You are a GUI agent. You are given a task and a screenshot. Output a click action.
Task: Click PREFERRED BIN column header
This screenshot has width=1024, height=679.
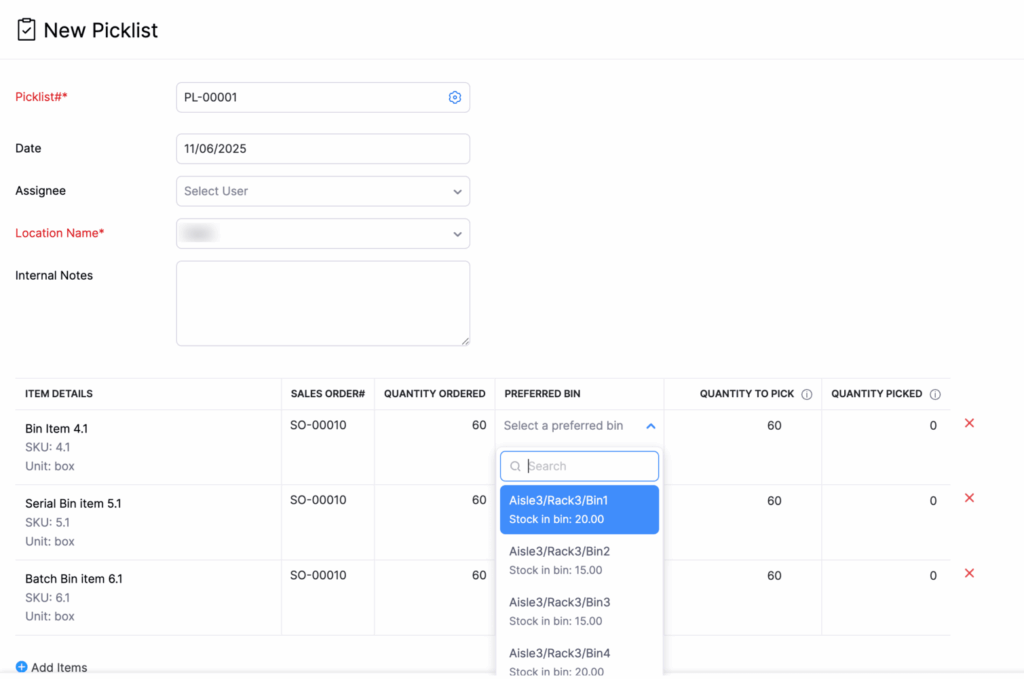point(542,394)
